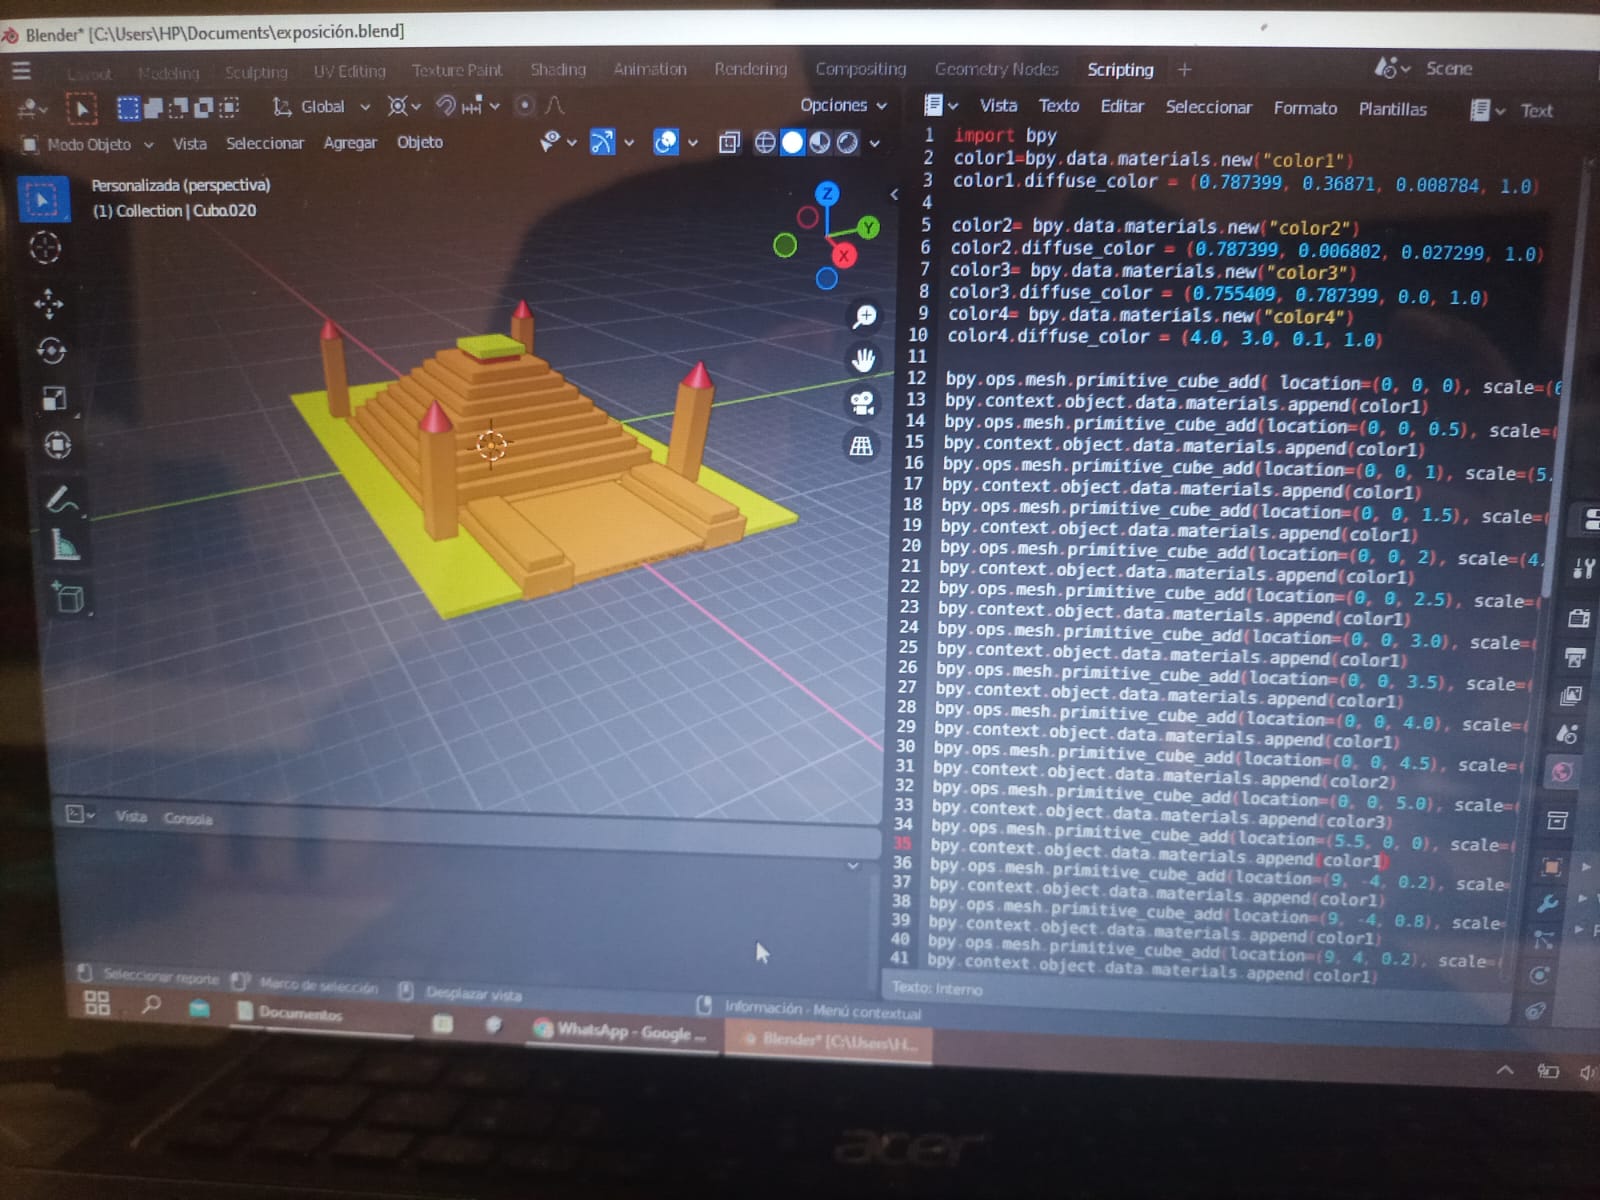Screen dimensions: 1600x1200
Task: Choose the Measure ruler tool
Action: coord(64,546)
